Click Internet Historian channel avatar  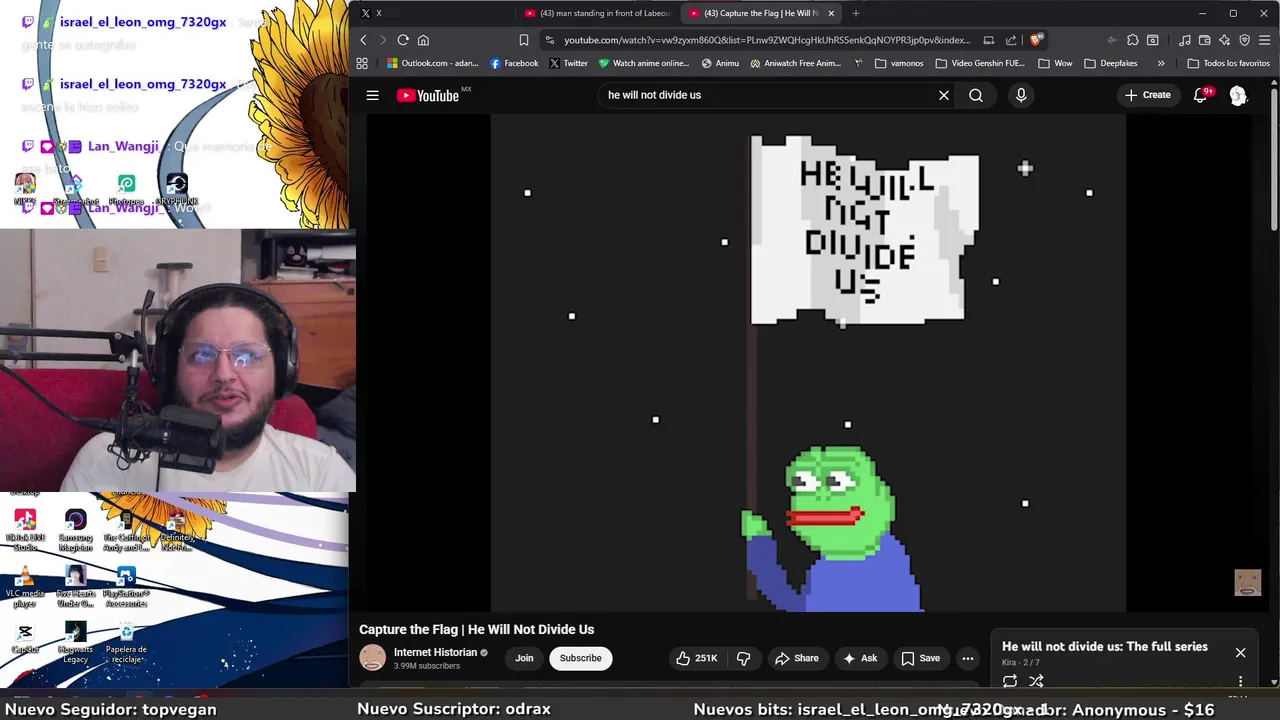click(x=372, y=658)
